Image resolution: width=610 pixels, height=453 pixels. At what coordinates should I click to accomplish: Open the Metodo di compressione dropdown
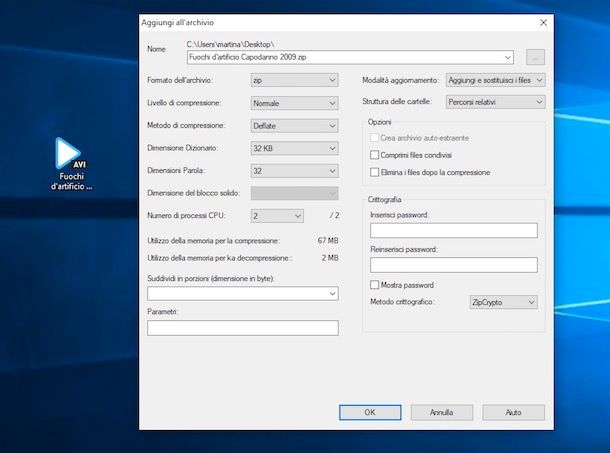(x=294, y=126)
